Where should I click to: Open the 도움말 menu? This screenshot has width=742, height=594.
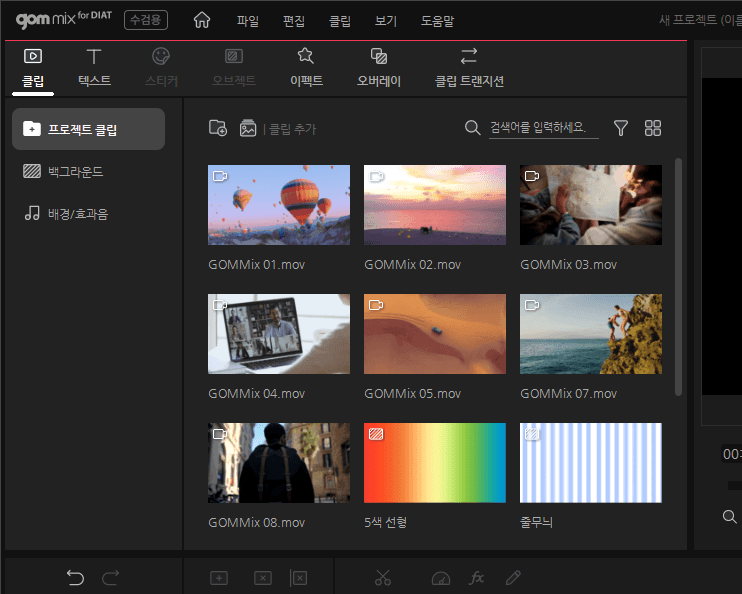click(x=437, y=20)
